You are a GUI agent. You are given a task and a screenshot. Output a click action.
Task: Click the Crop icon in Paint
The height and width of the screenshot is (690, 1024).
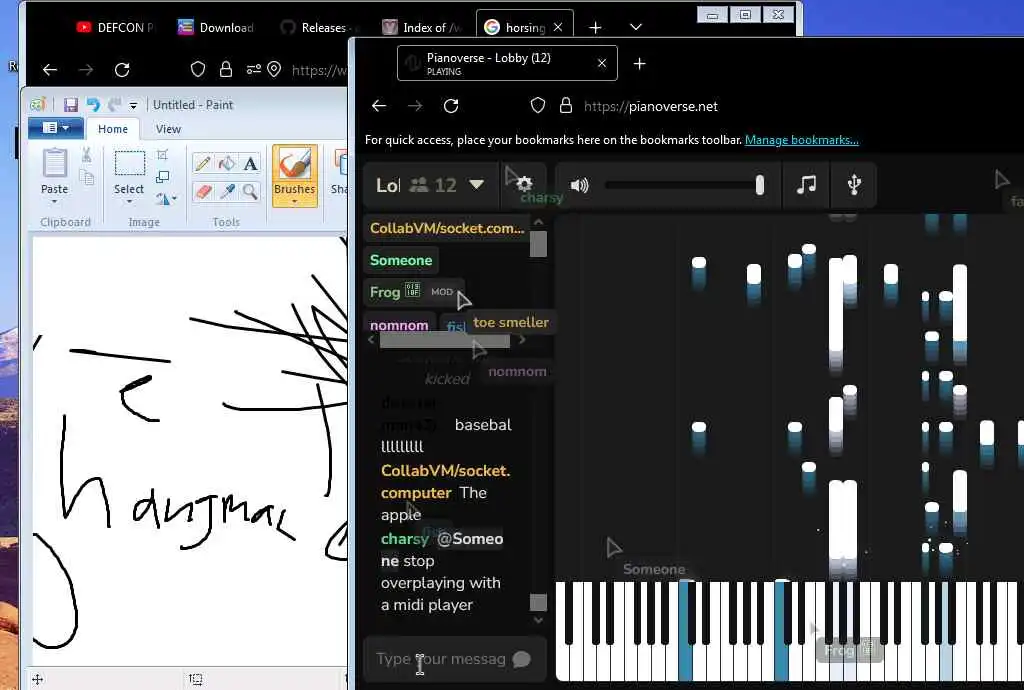163,155
